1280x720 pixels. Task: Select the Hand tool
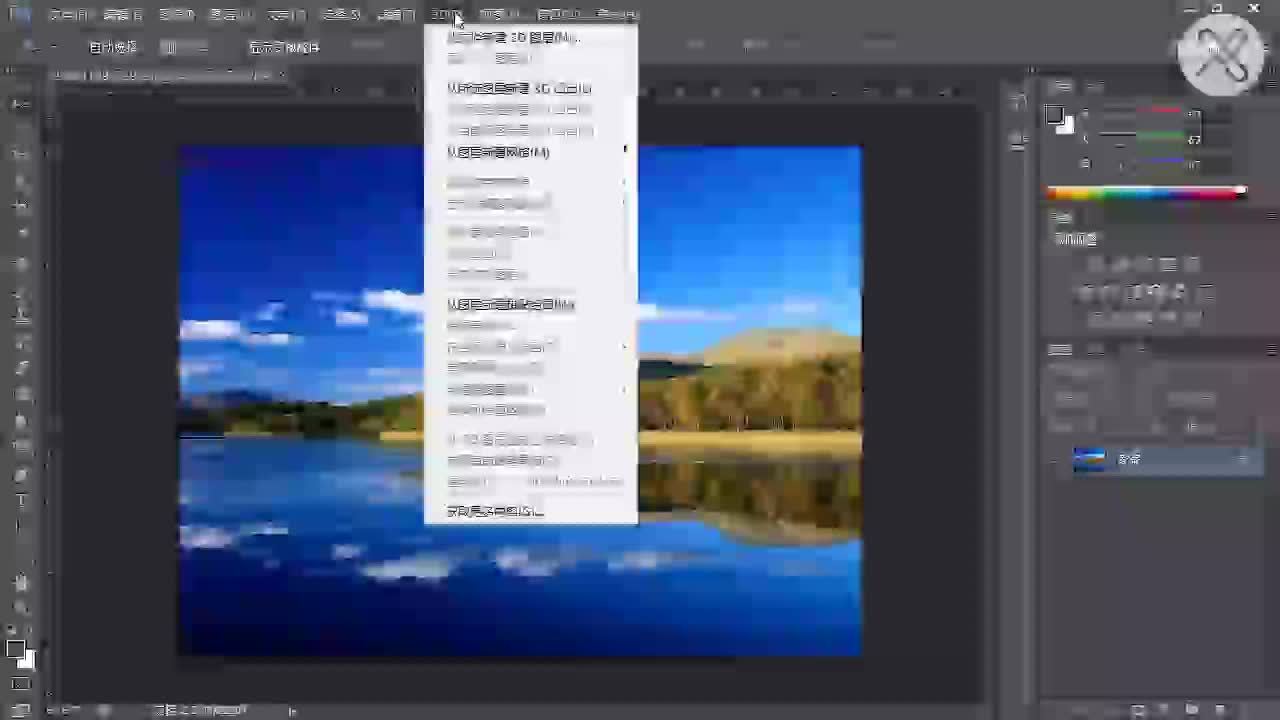20,582
